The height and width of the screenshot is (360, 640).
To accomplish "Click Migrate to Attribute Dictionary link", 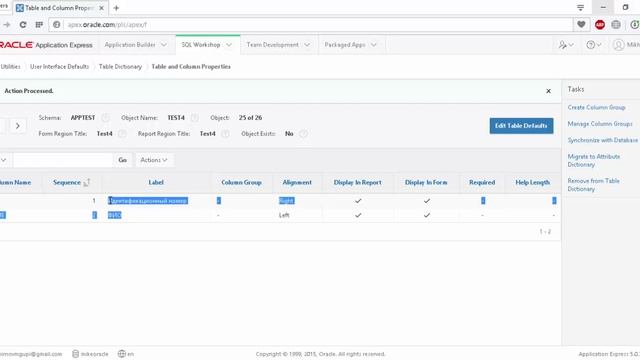I will tap(594, 160).
